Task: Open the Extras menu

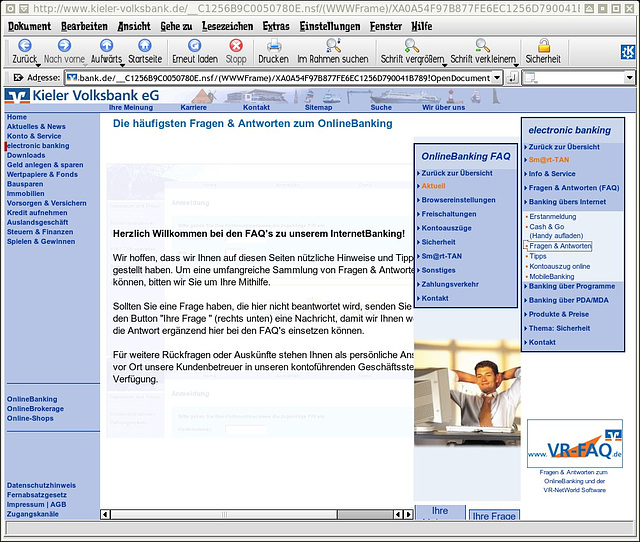Action: coord(276,27)
